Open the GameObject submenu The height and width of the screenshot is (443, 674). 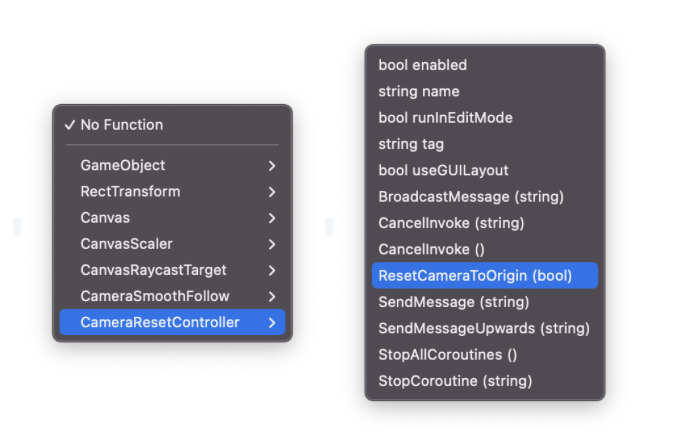tap(123, 165)
